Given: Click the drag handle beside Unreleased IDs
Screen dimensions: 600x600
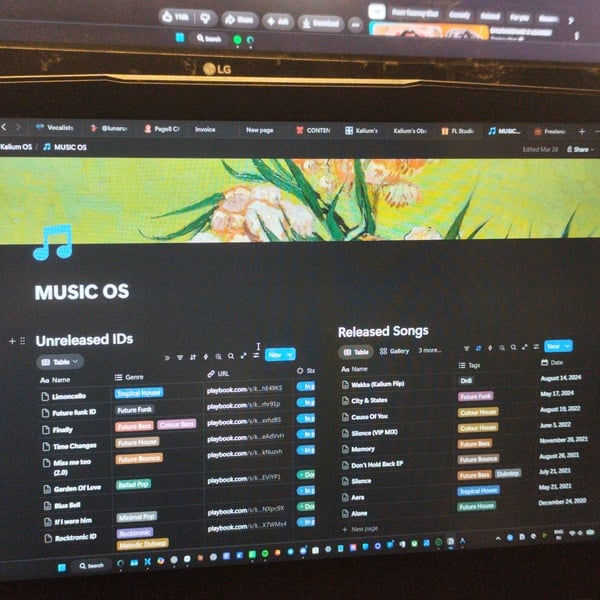Looking at the screenshot, I should pos(23,340).
